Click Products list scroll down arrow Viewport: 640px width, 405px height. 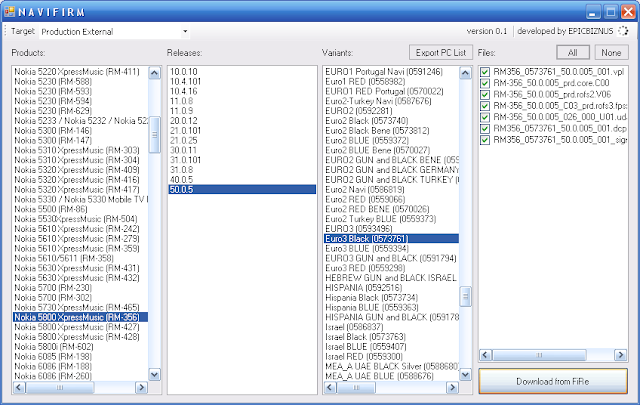pyautogui.click(x=154, y=374)
